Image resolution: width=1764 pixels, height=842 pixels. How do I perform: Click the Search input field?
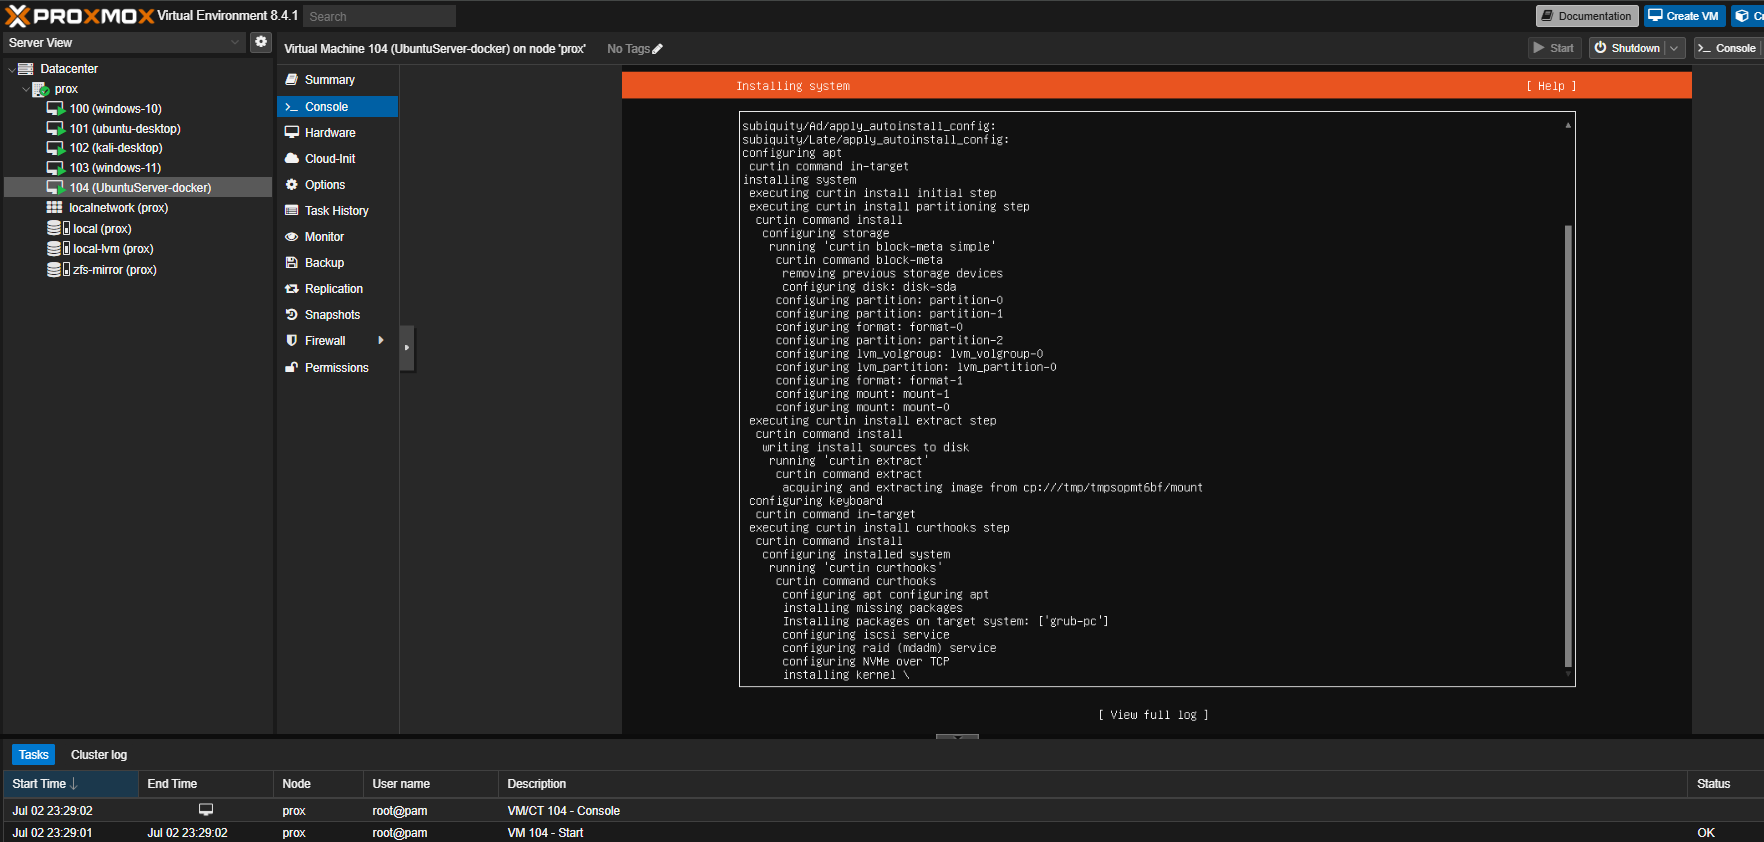tap(379, 16)
